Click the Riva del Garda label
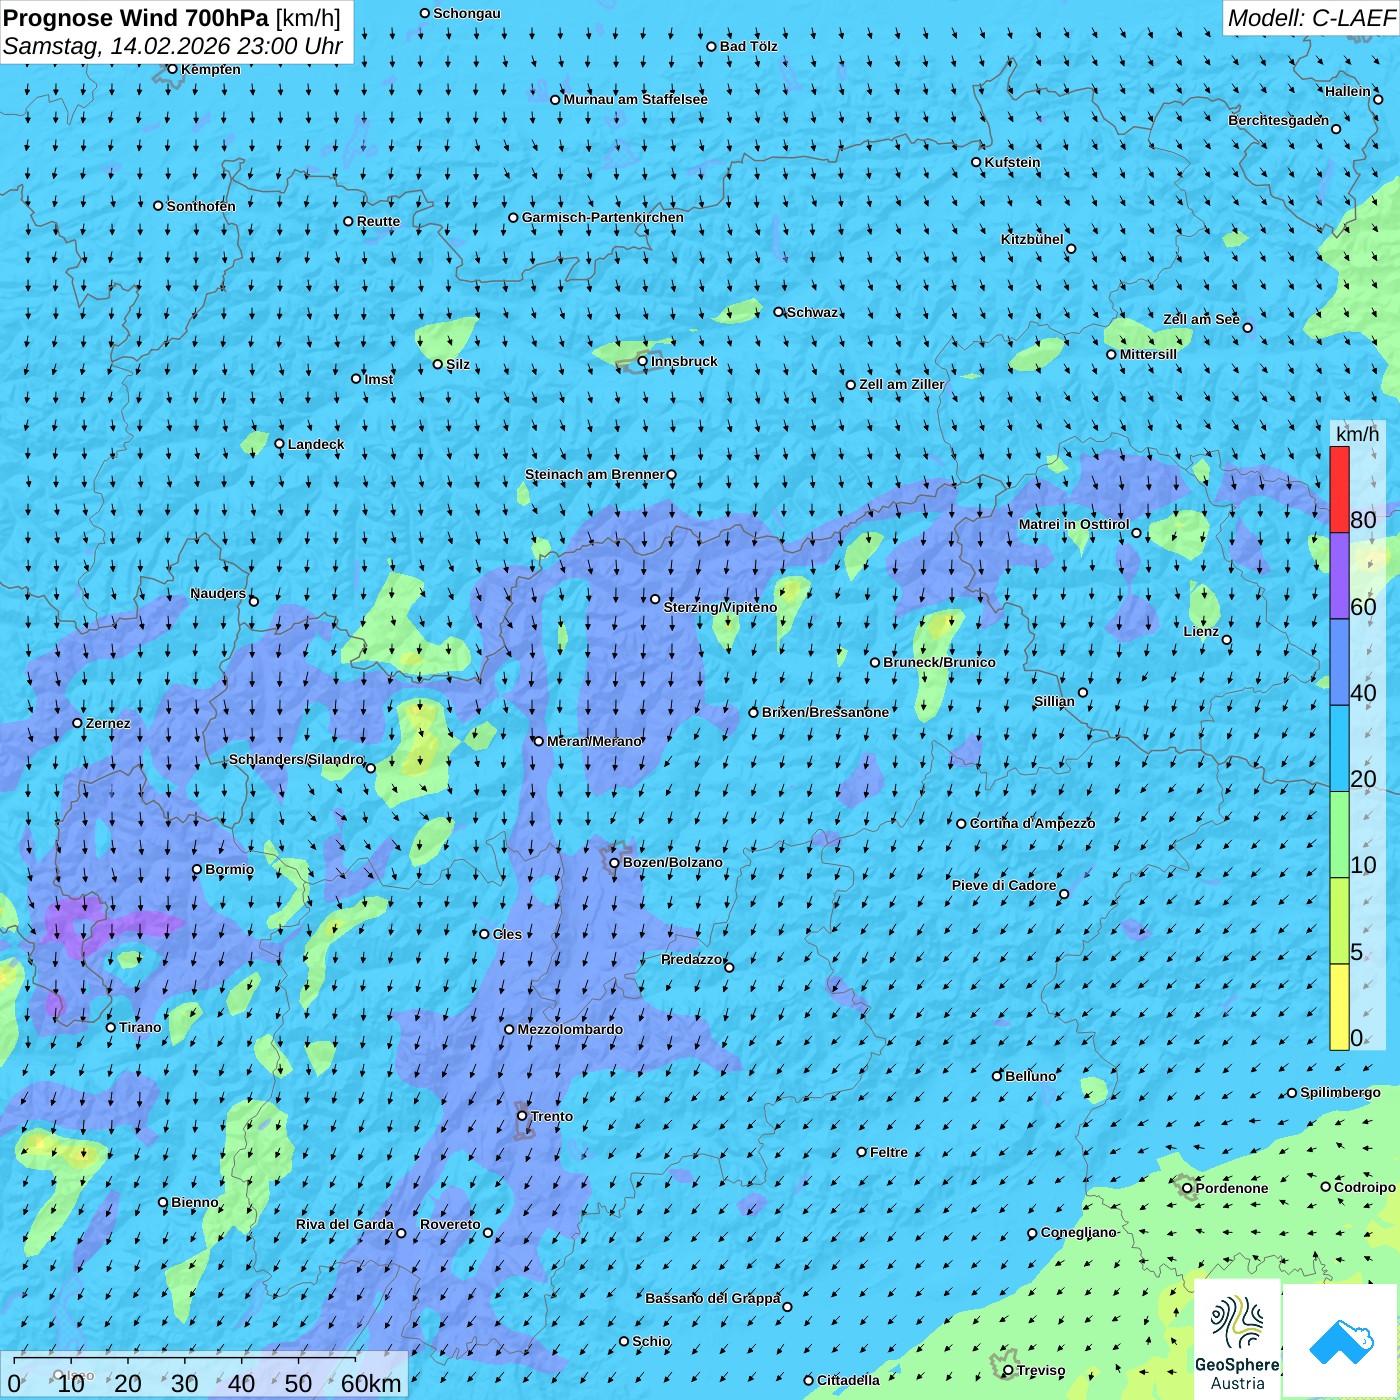The image size is (1400, 1400). point(344,1224)
